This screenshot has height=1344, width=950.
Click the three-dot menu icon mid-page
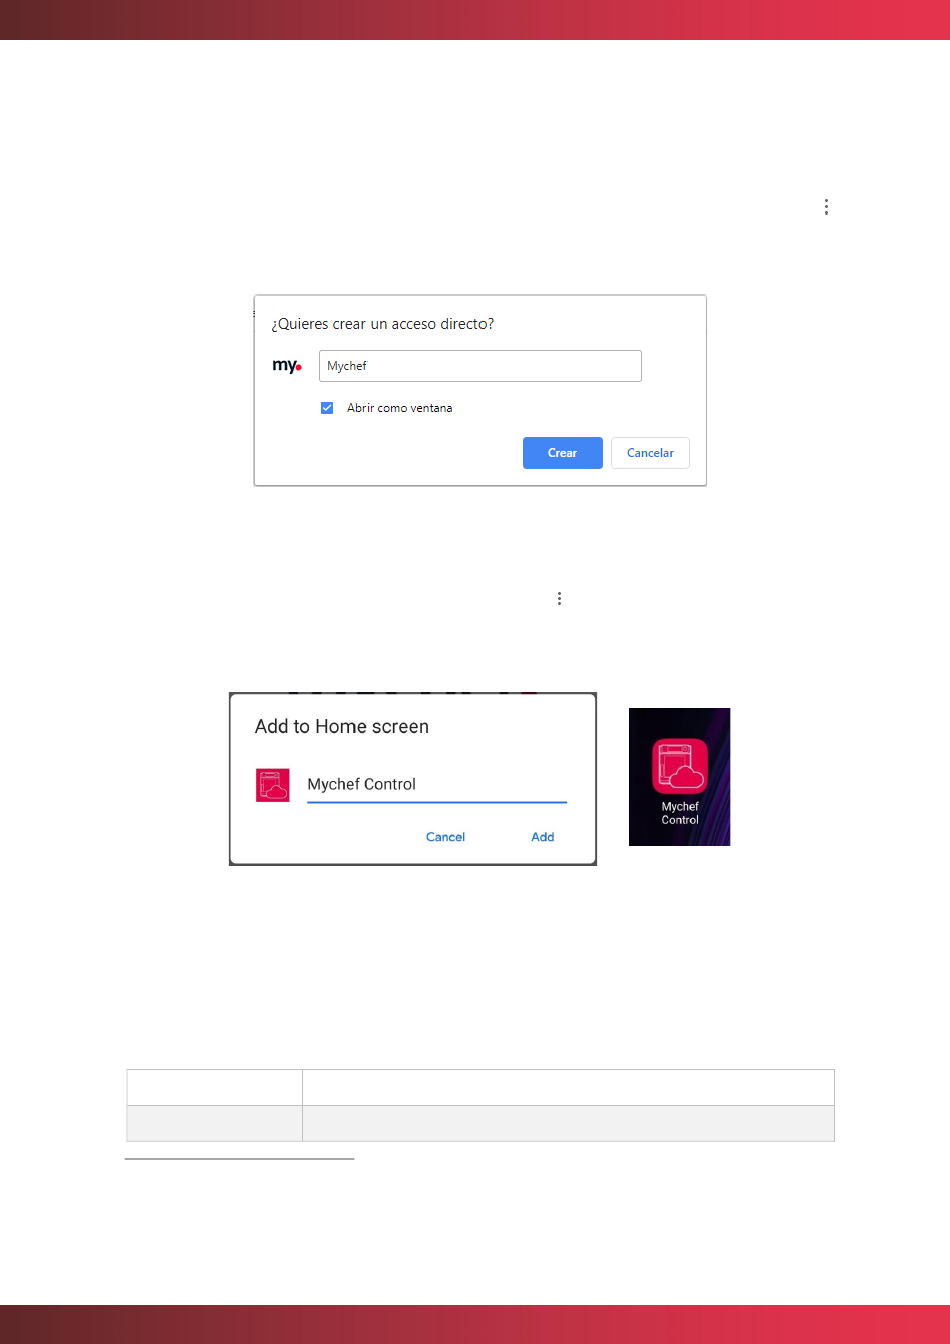pyautogui.click(x=559, y=598)
